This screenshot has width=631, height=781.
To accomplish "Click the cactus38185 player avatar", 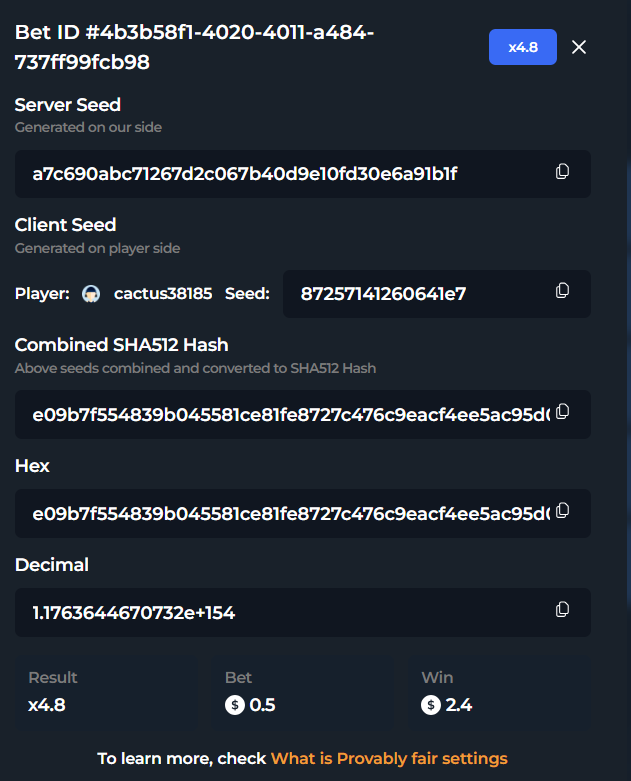I will pos(91,294).
